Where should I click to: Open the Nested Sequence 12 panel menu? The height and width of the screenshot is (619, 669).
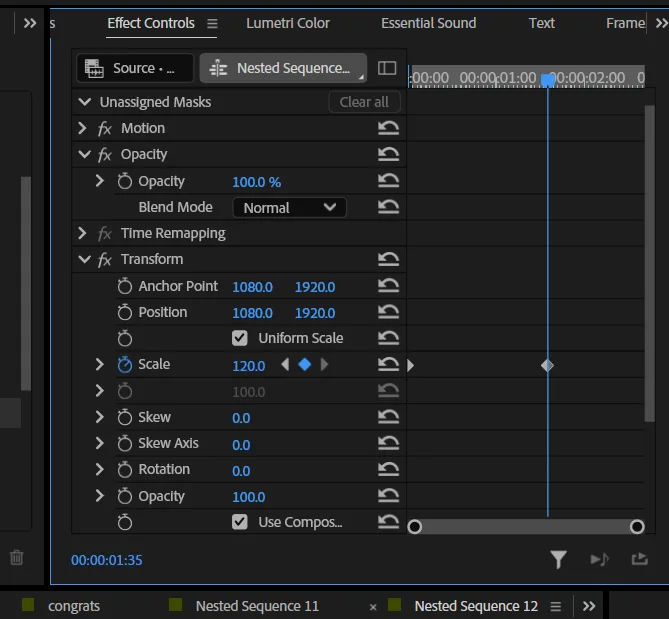(x=556, y=606)
